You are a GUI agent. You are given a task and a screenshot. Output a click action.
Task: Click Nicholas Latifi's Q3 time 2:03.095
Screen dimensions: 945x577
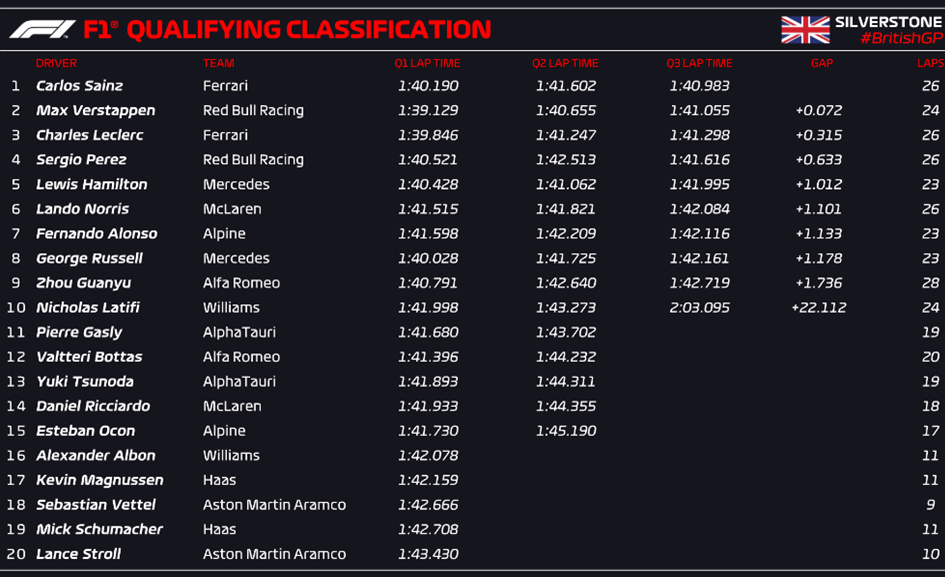coord(699,307)
